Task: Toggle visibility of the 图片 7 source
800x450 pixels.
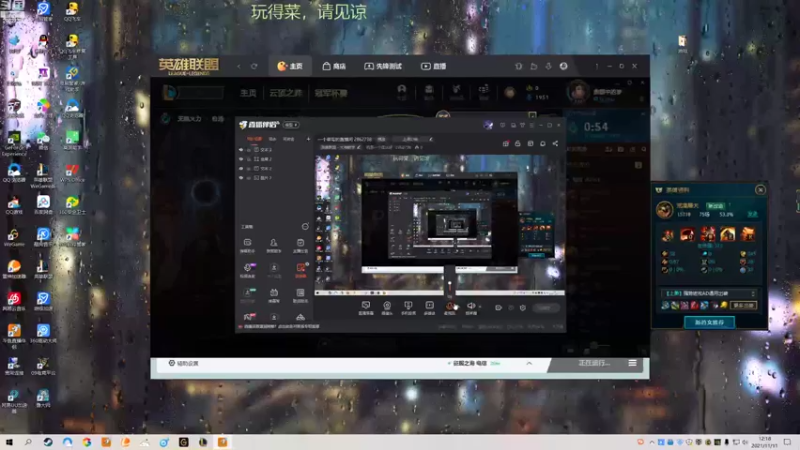Action: (x=241, y=178)
